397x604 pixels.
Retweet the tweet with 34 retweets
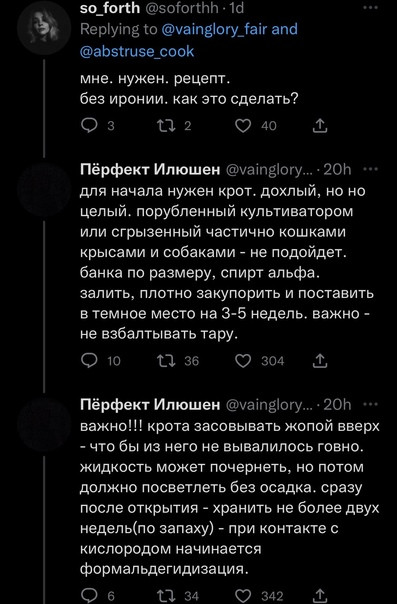tap(166, 596)
